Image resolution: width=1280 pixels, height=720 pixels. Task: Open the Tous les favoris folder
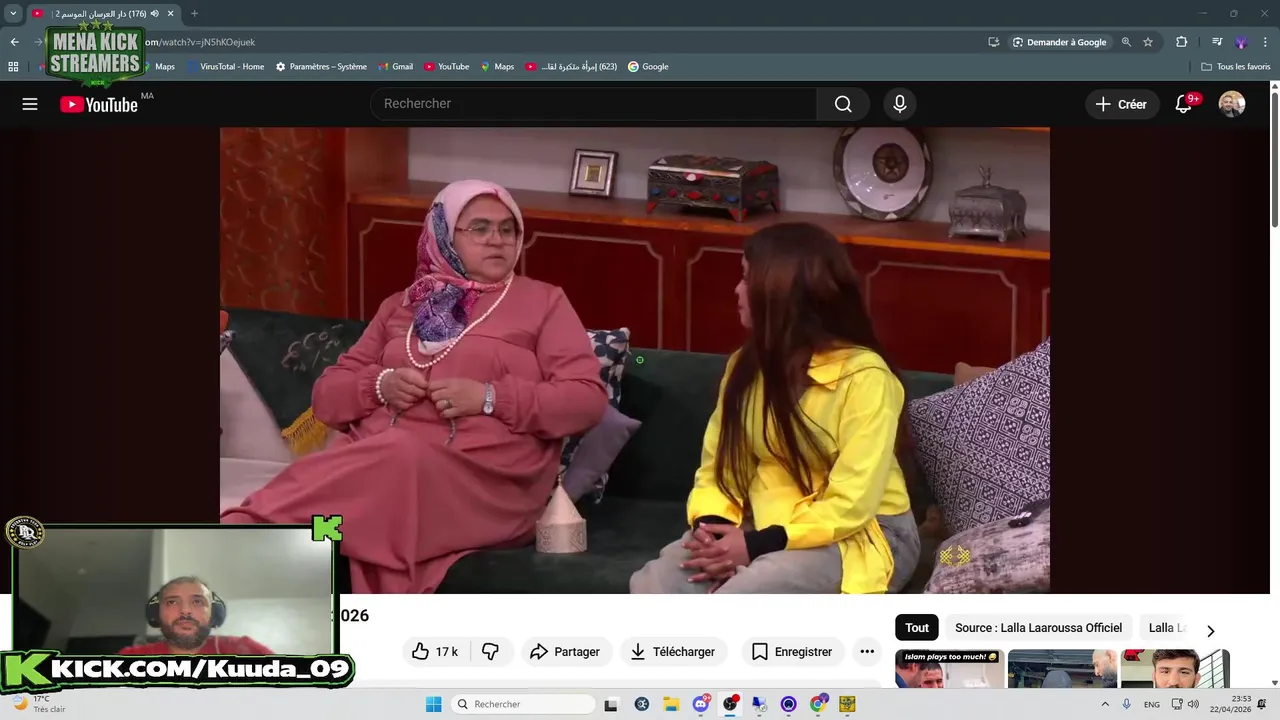coord(1235,67)
